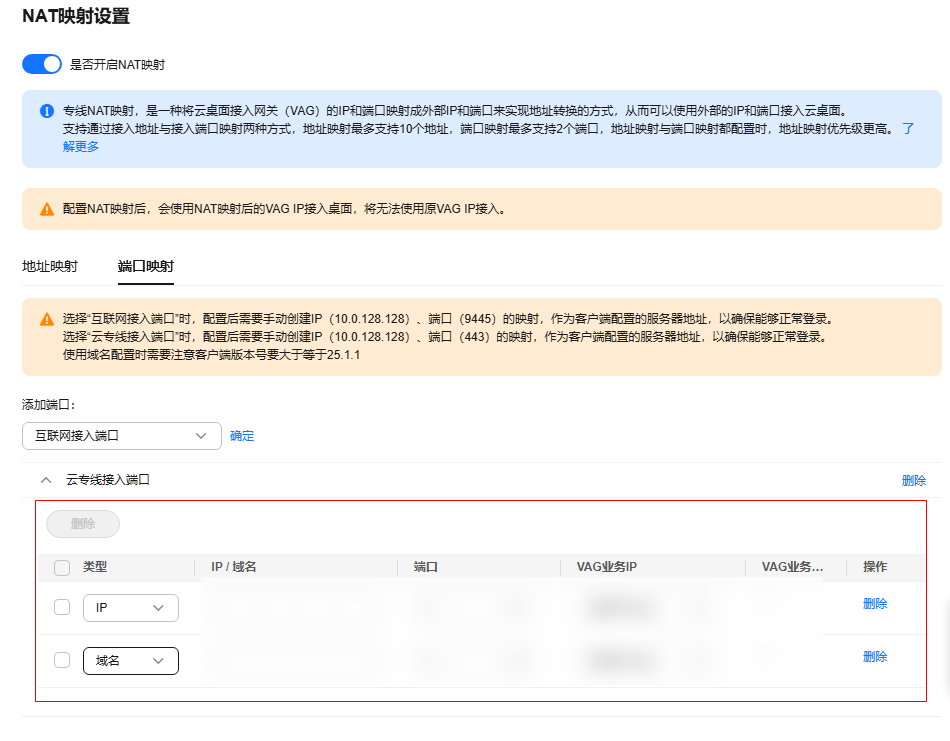Click the 端口 column header
Image resolution: width=950 pixels, height=741 pixels.
426,567
